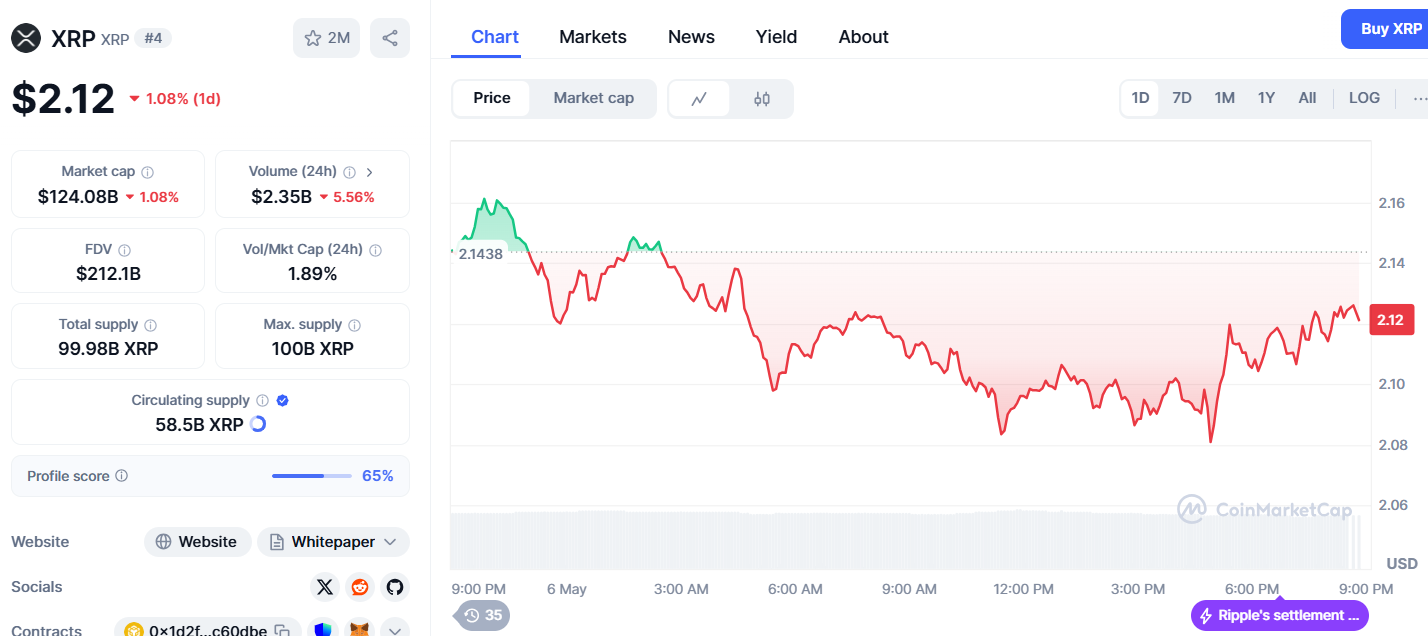Click the 0x1d2f...c60dbe contract address

click(208, 631)
